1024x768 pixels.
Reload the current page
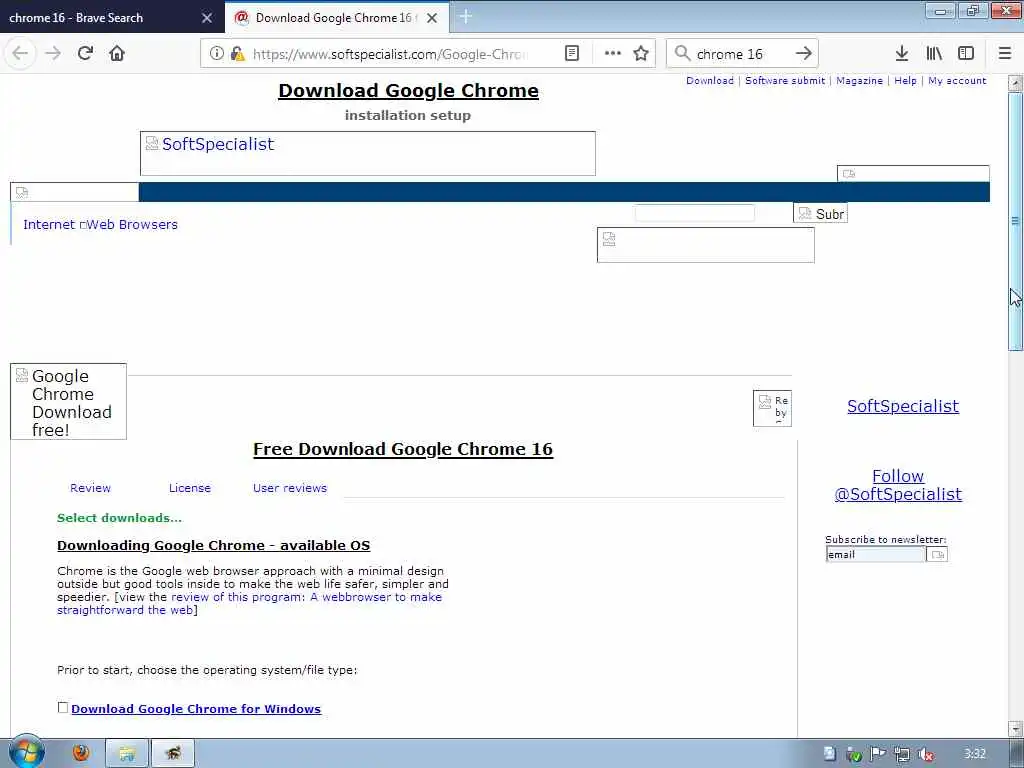[85, 54]
